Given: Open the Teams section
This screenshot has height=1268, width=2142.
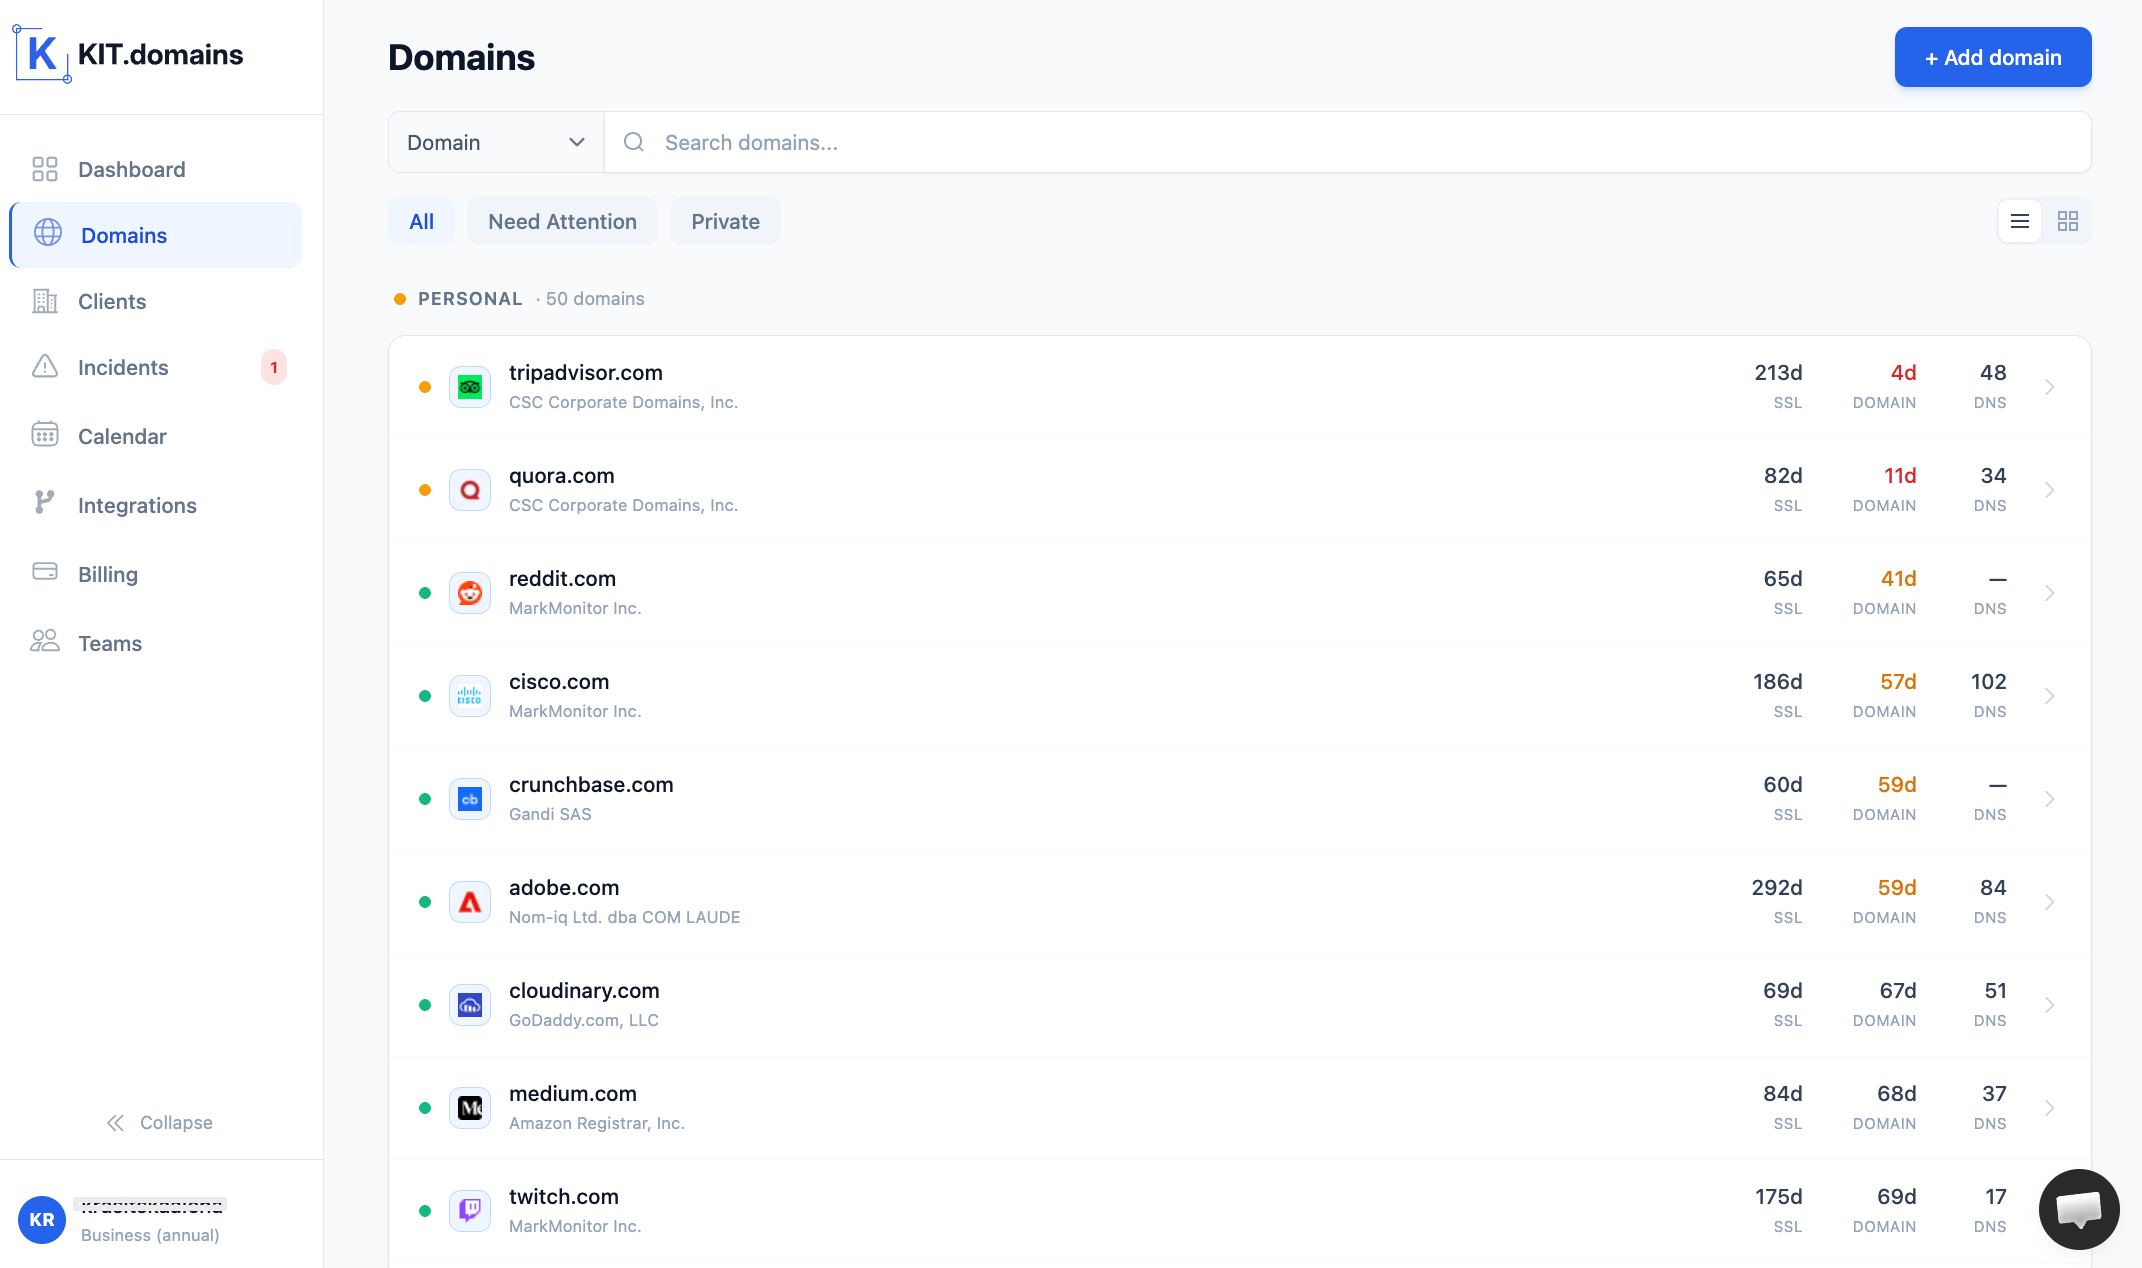Looking at the screenshot, I should [110, 643].
